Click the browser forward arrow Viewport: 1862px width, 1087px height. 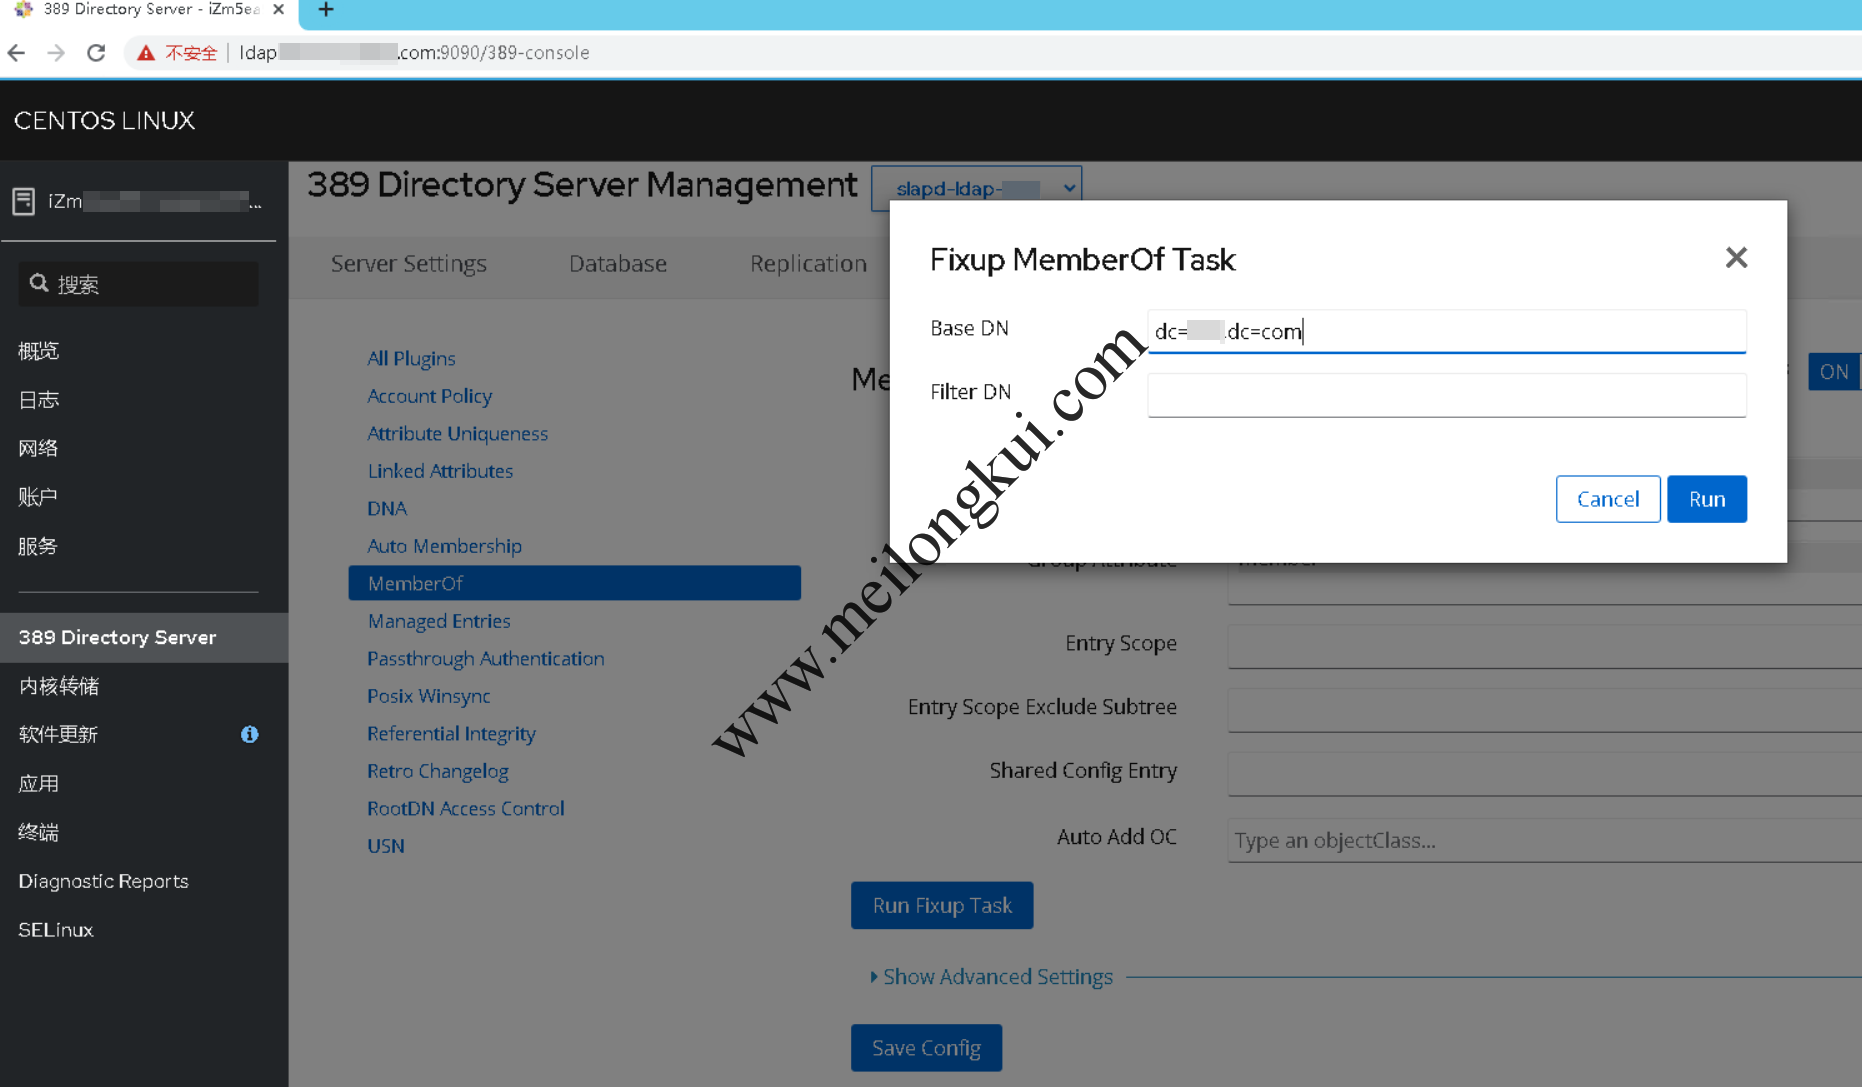click(56, 53)
